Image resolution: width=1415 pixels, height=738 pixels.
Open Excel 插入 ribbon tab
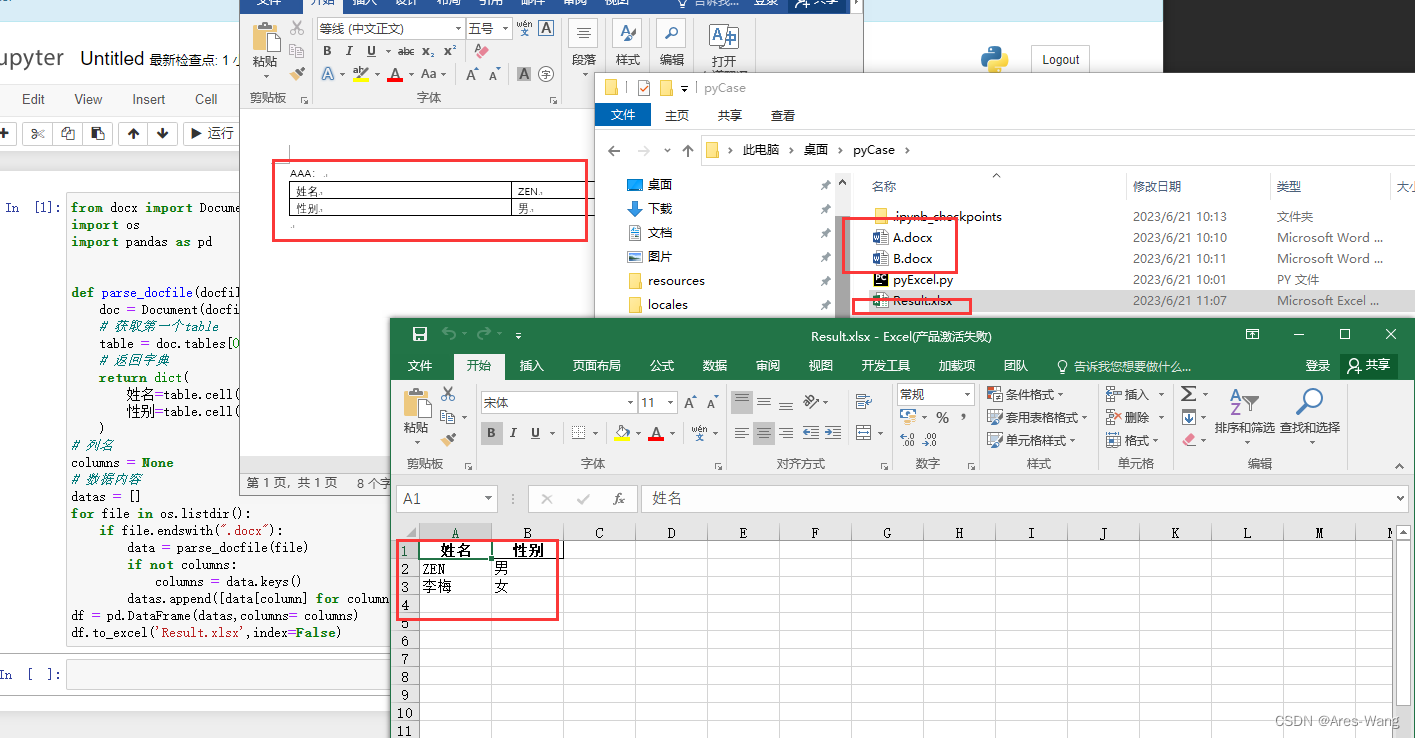pos(532,366)
